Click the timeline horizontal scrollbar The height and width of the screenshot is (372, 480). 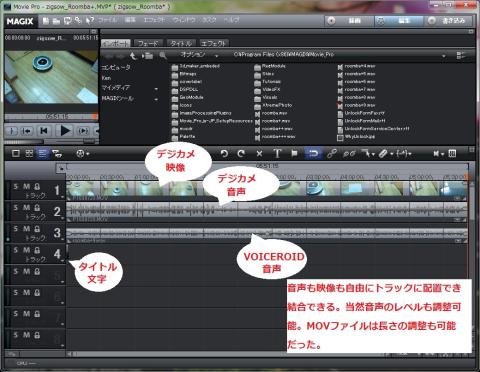227,354
